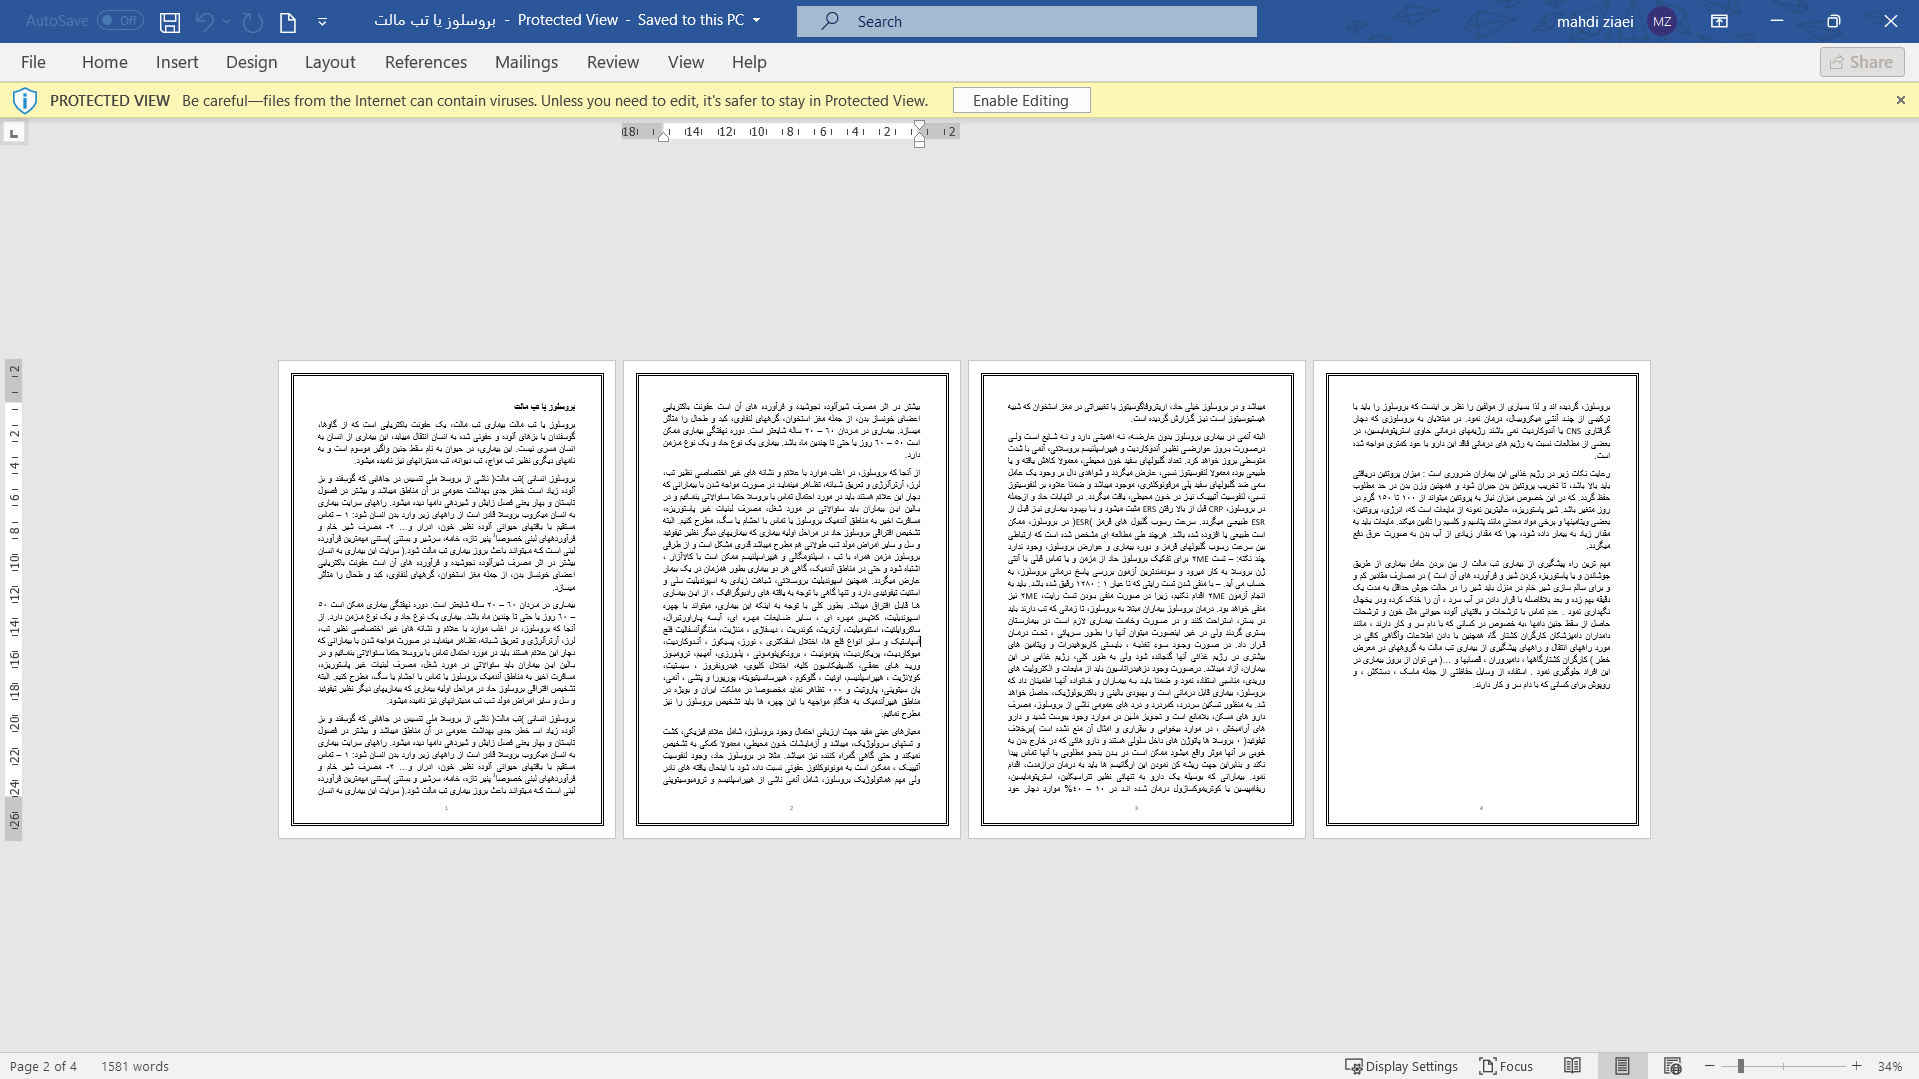Close the Protected View message bar

click(x=1901, y=100)
